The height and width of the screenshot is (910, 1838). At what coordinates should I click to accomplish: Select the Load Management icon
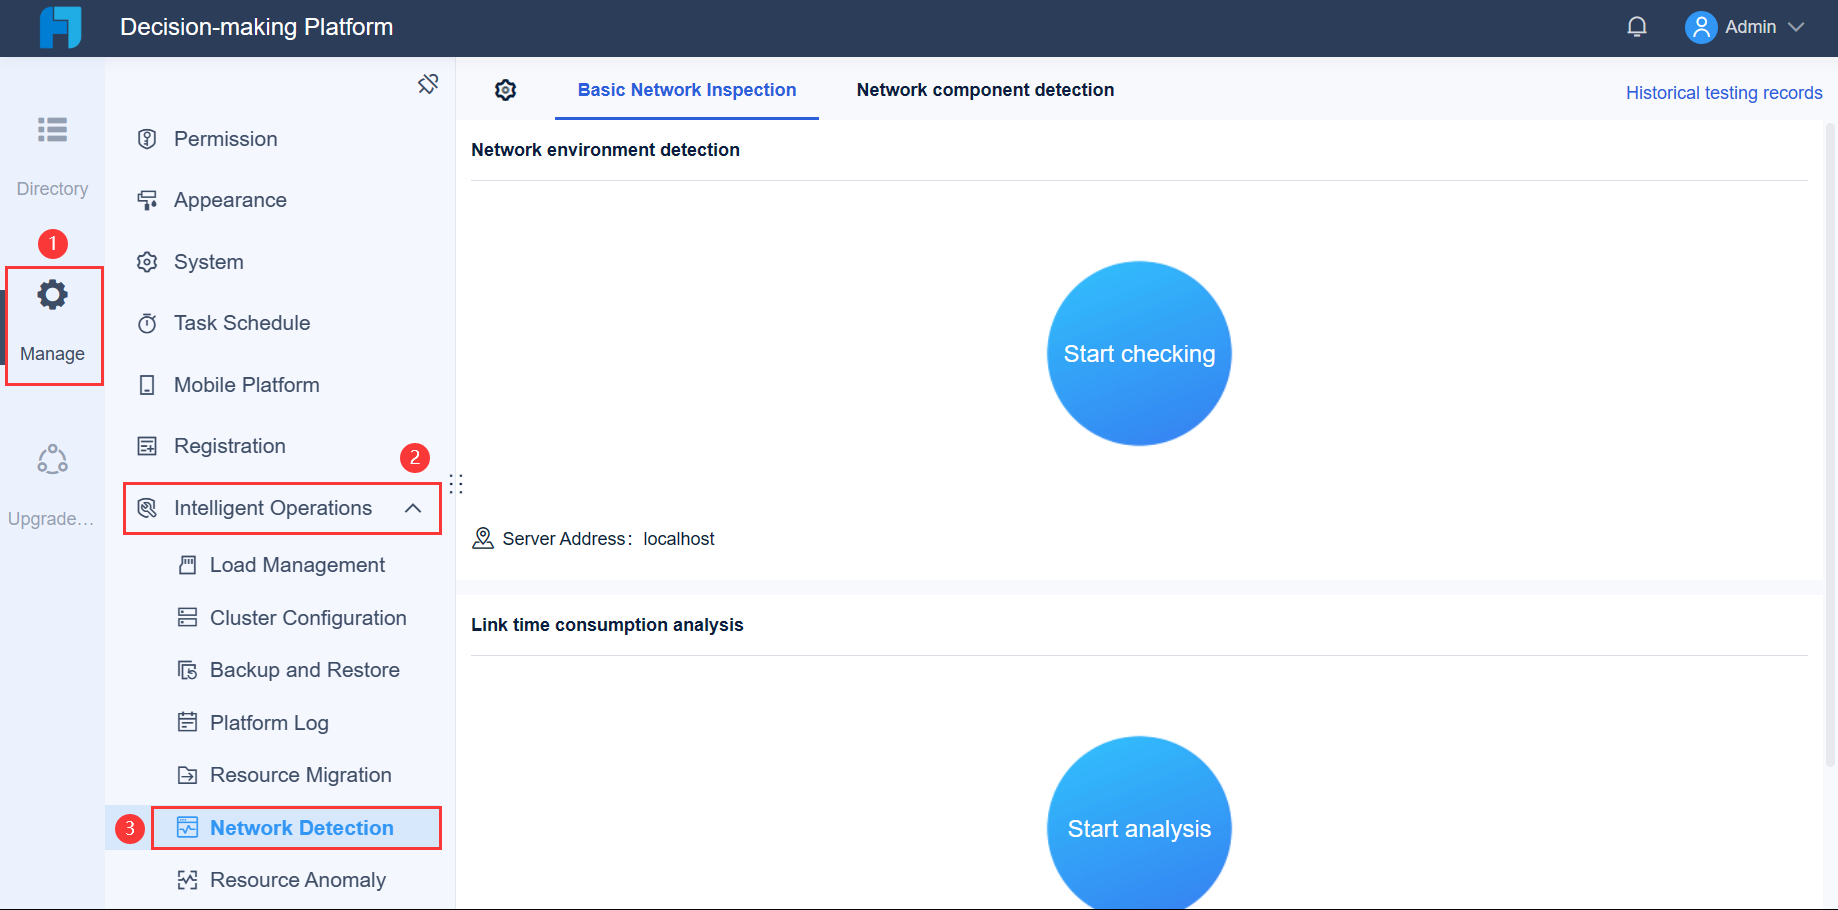[187, 564]
